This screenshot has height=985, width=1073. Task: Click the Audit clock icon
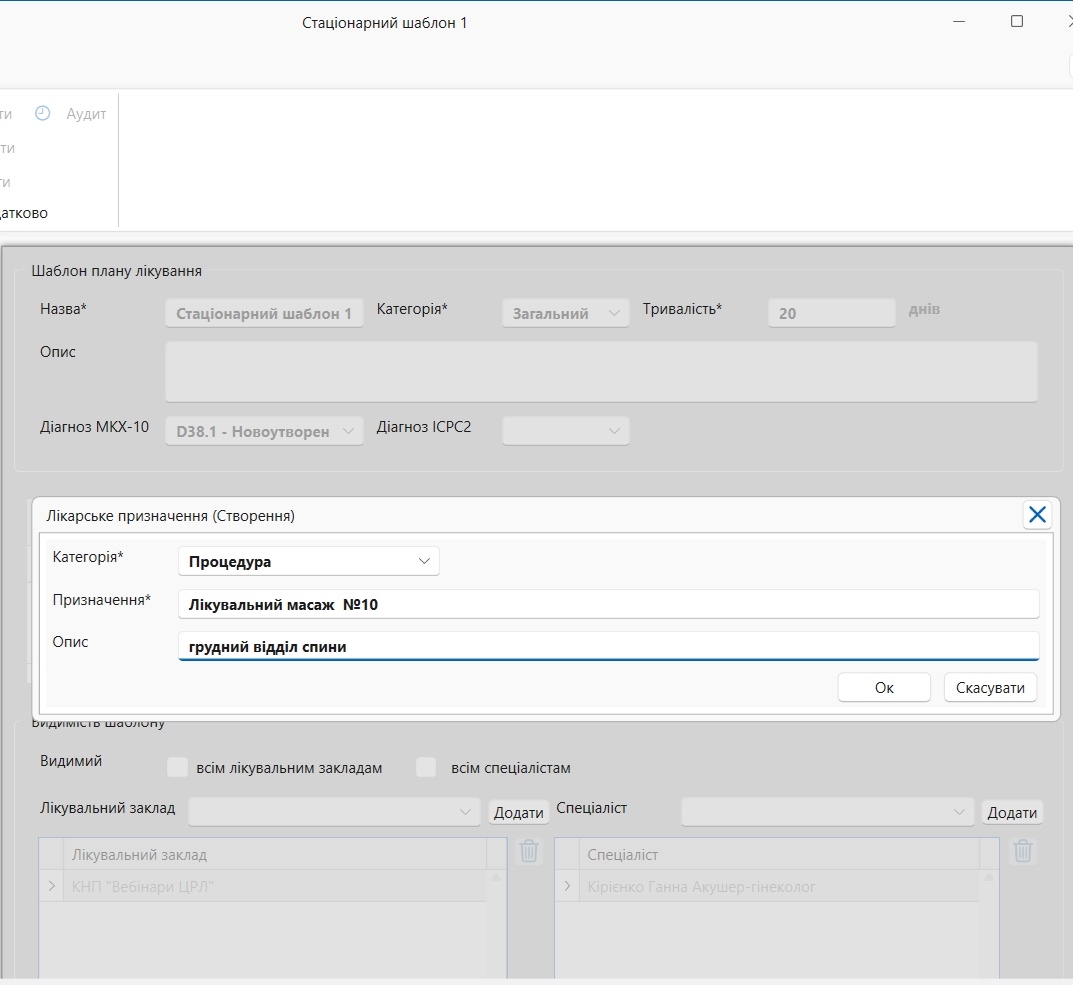pos(42,113)
